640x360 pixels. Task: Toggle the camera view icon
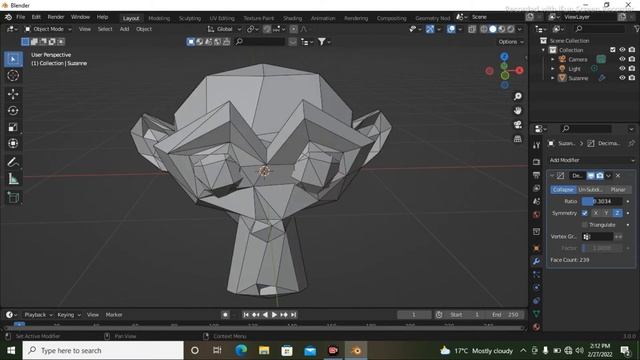[518, 125]
